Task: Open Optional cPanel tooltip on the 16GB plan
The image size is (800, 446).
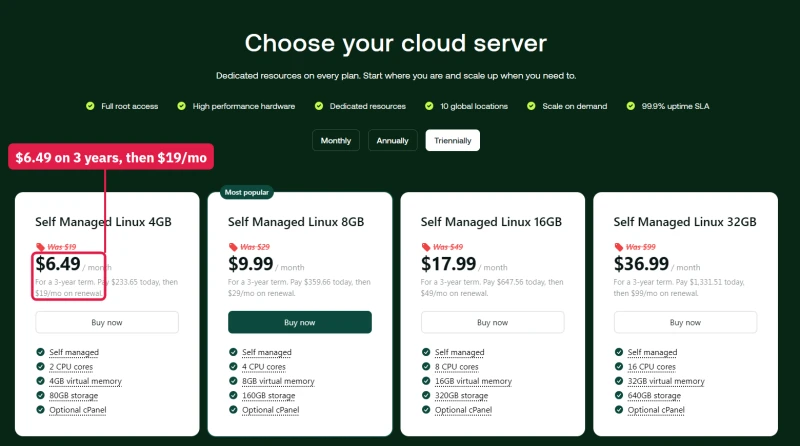Action: pyautogui.click(x=463, y=410)
